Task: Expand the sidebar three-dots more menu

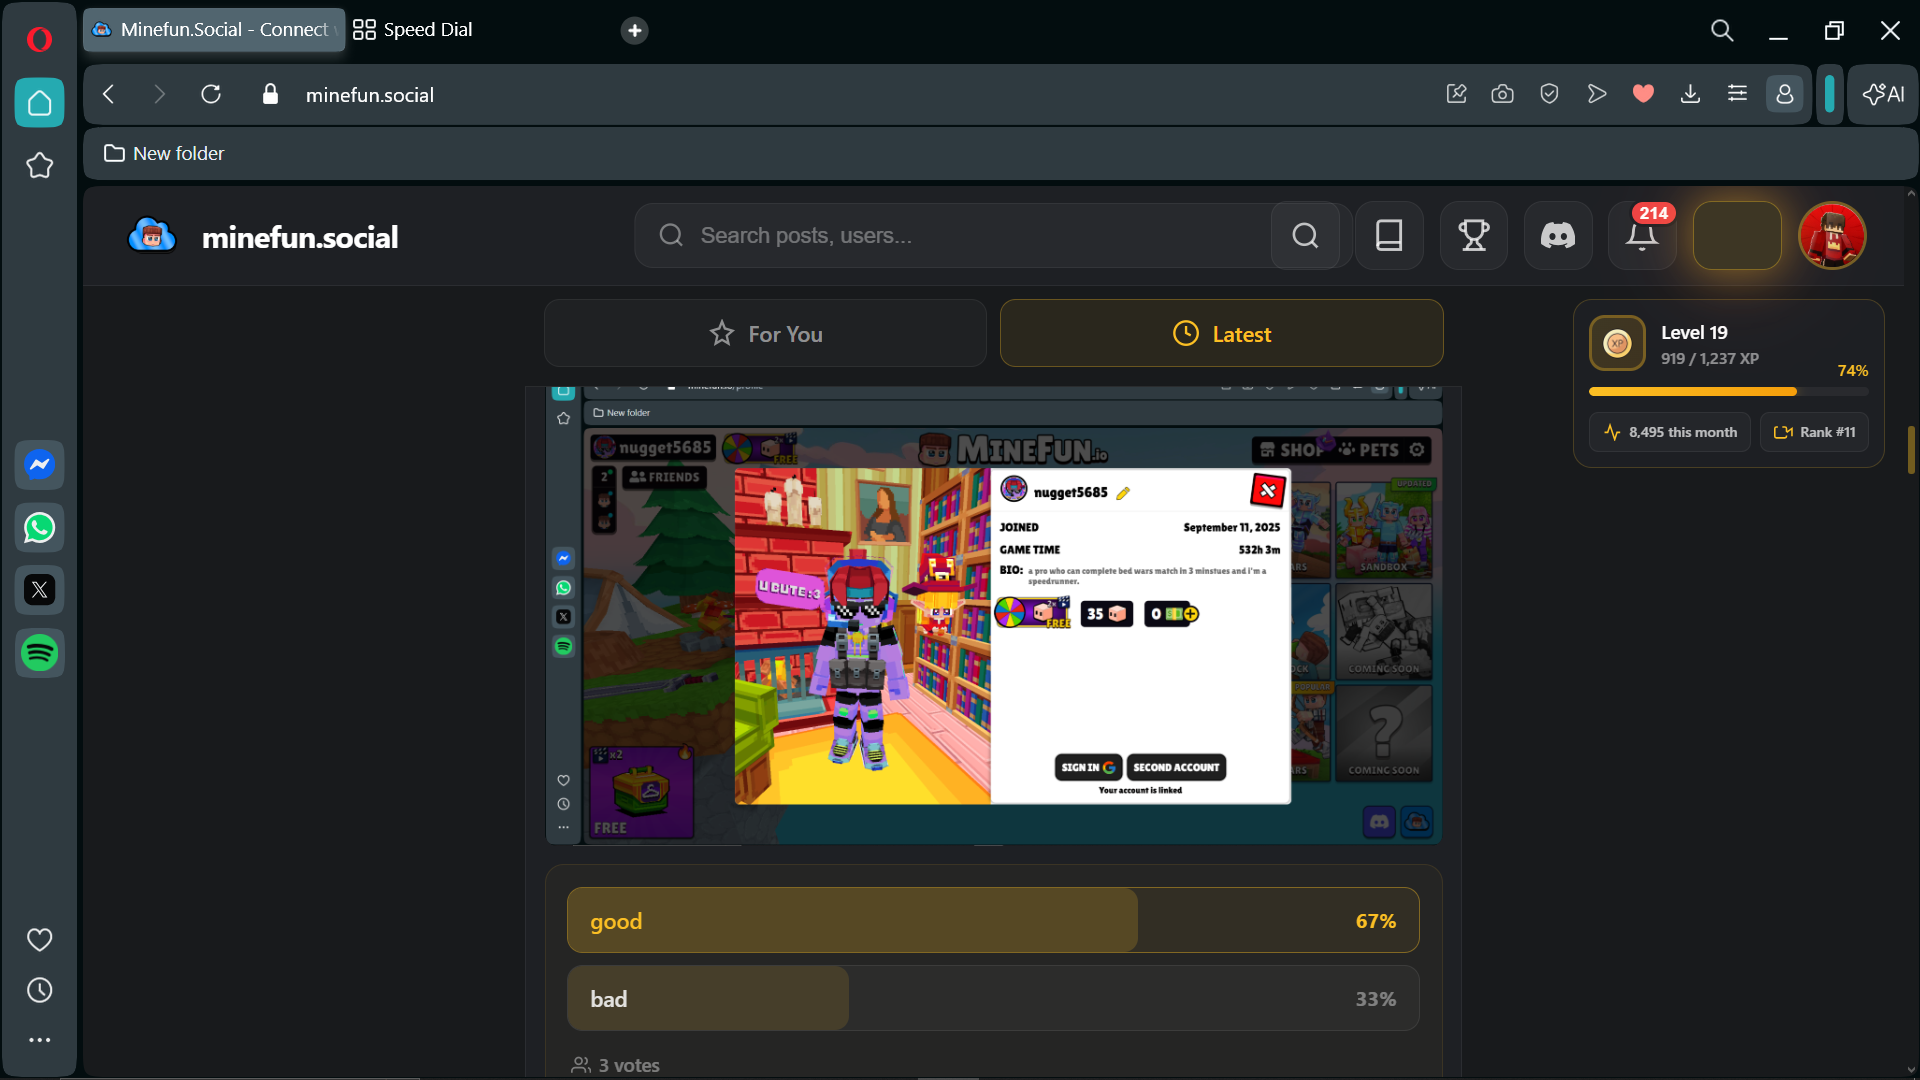Action: (39, 1041)
